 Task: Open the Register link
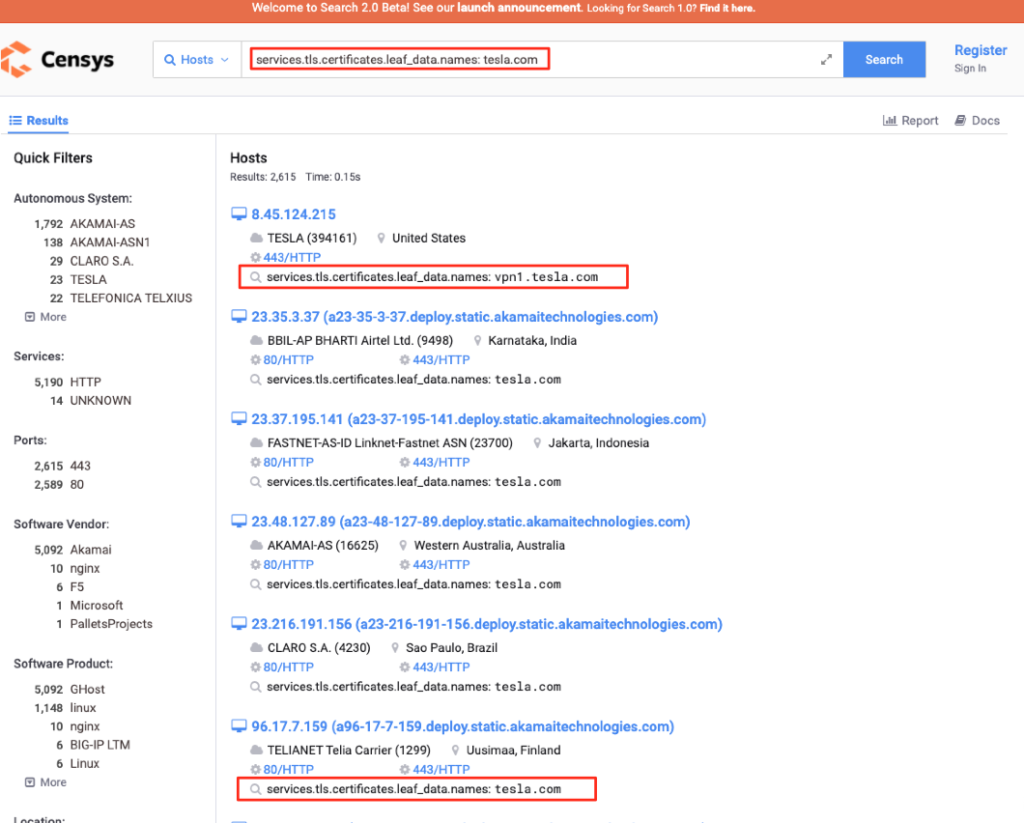click(x=980, y=50)
